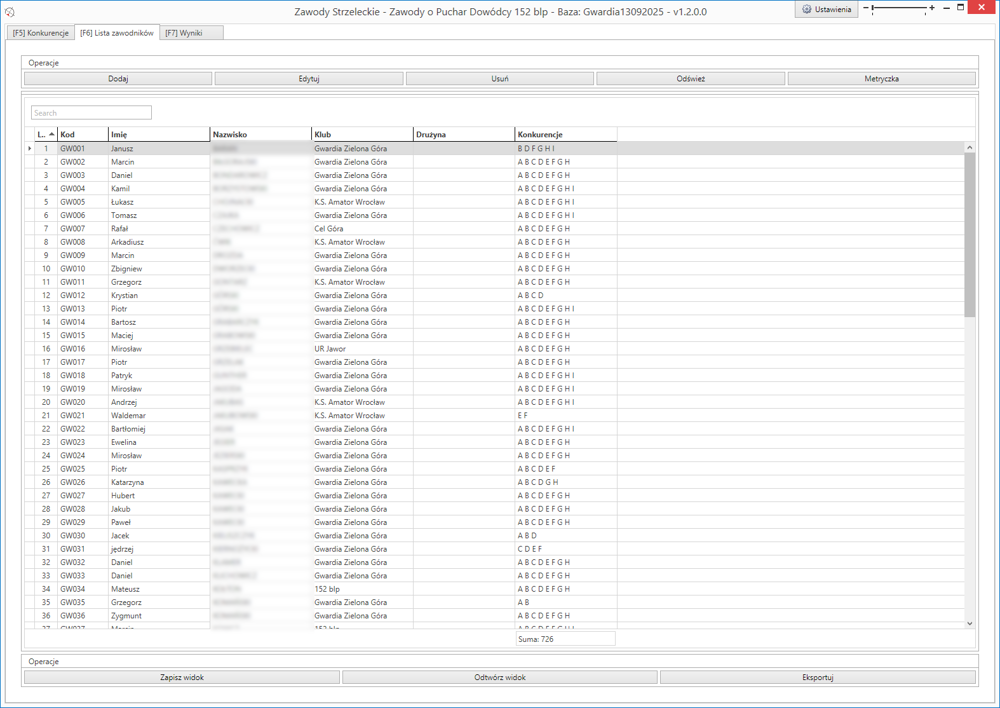The height and width of the screenshot is (708, 1000).
Task: Click the Eksportuj button
Action: pyautogui.click(x=818, y=677)
